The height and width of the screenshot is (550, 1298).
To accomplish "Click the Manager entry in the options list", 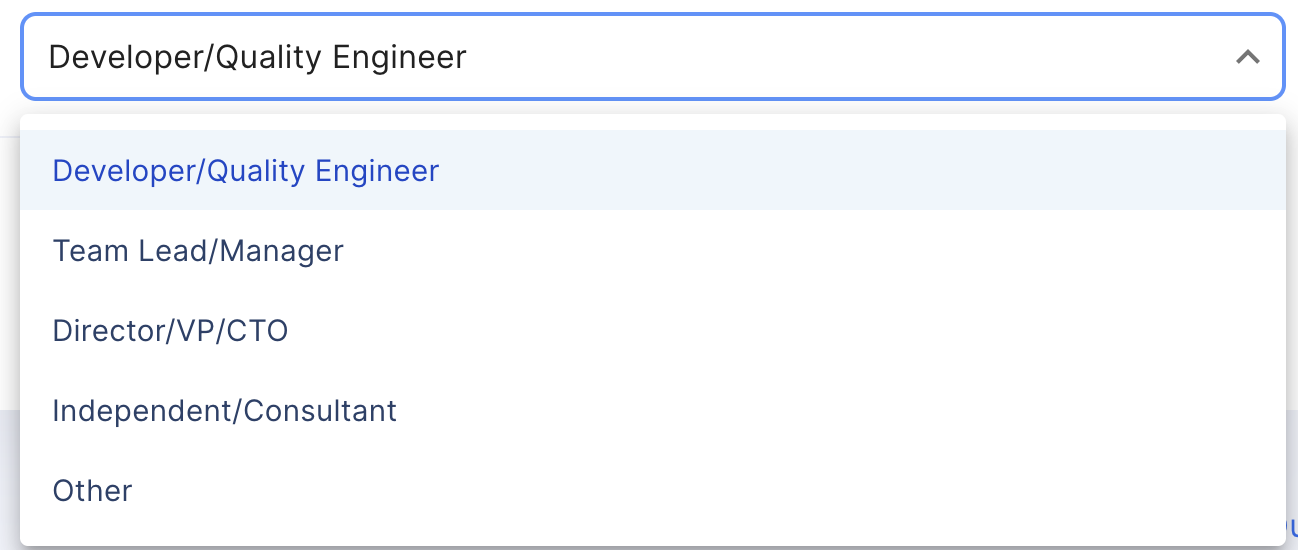I will pos(198,250).
